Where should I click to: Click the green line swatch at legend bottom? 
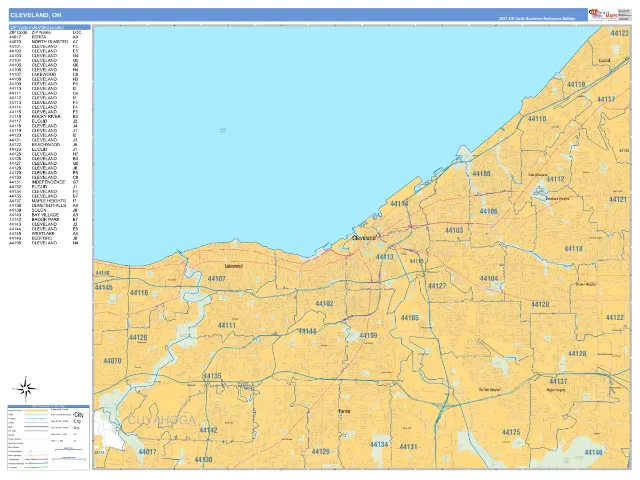coord(36,467)
